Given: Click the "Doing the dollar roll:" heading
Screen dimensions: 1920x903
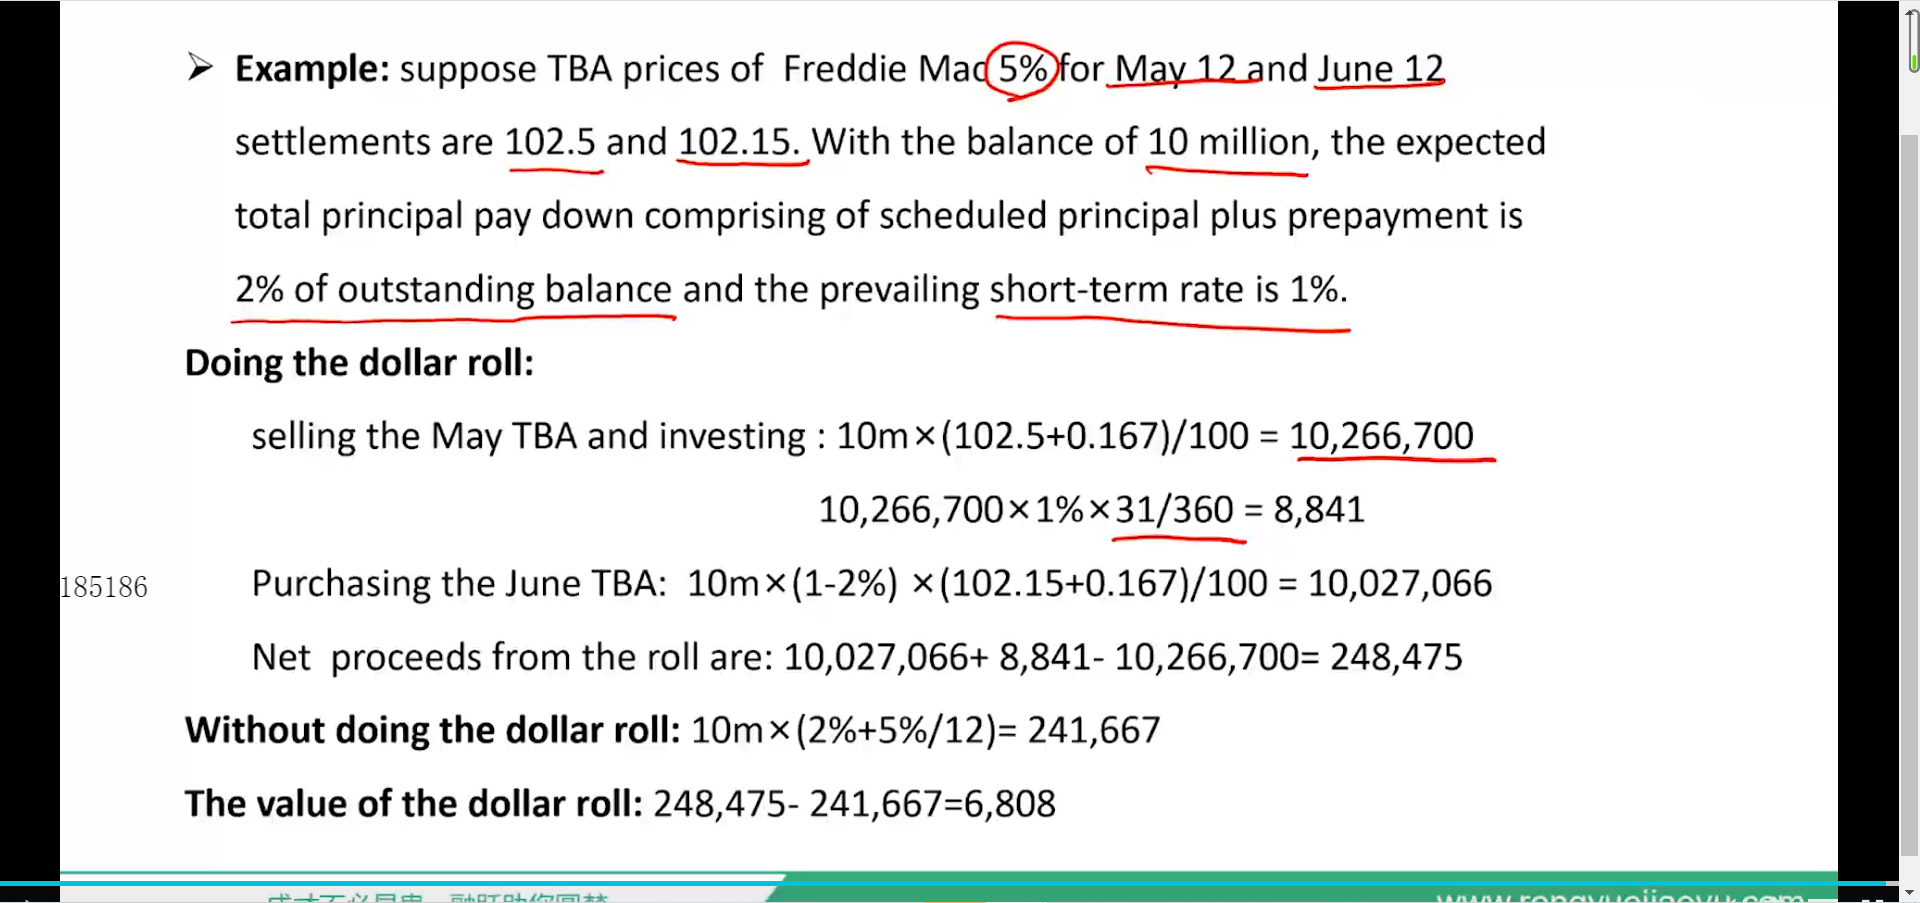Looking at the screenshot, I should 359,363.
